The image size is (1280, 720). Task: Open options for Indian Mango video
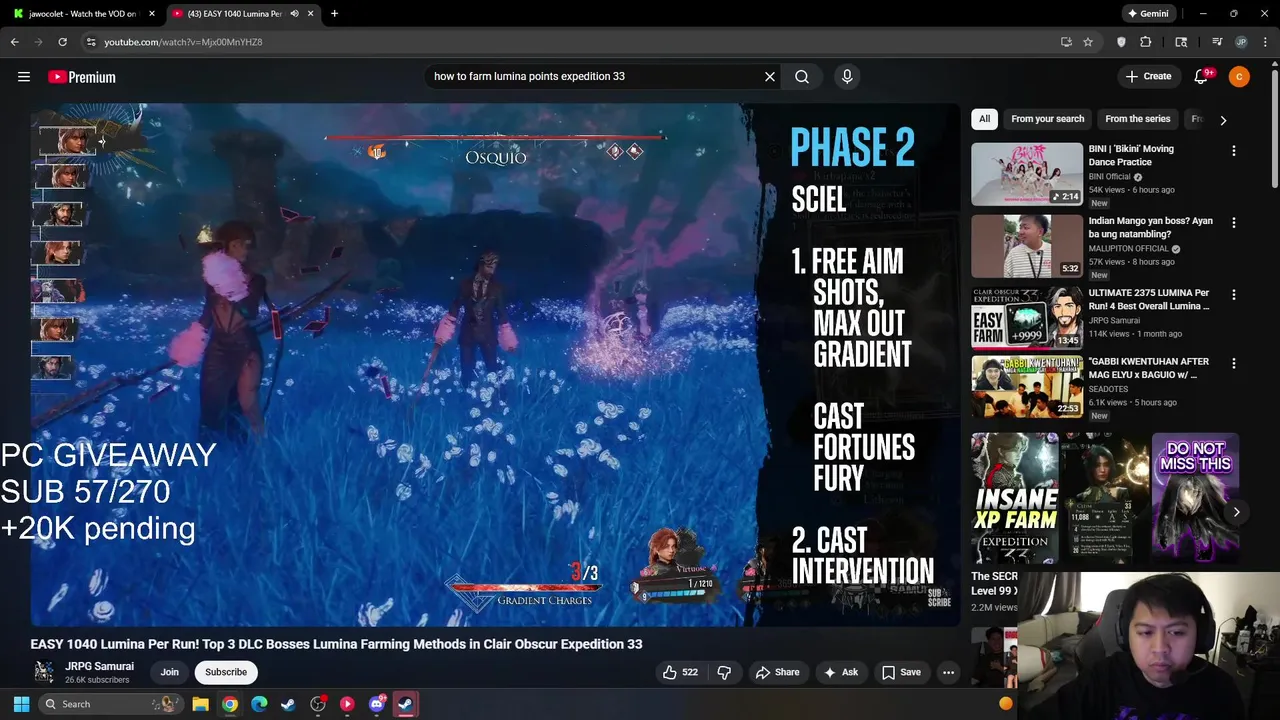click(1234, 223)
